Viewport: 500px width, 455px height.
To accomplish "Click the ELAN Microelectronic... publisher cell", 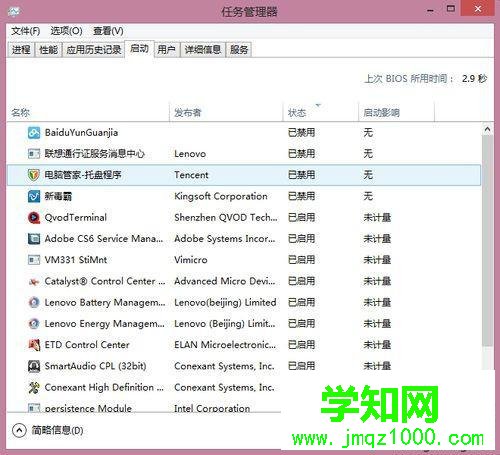I will pos(225,345).
